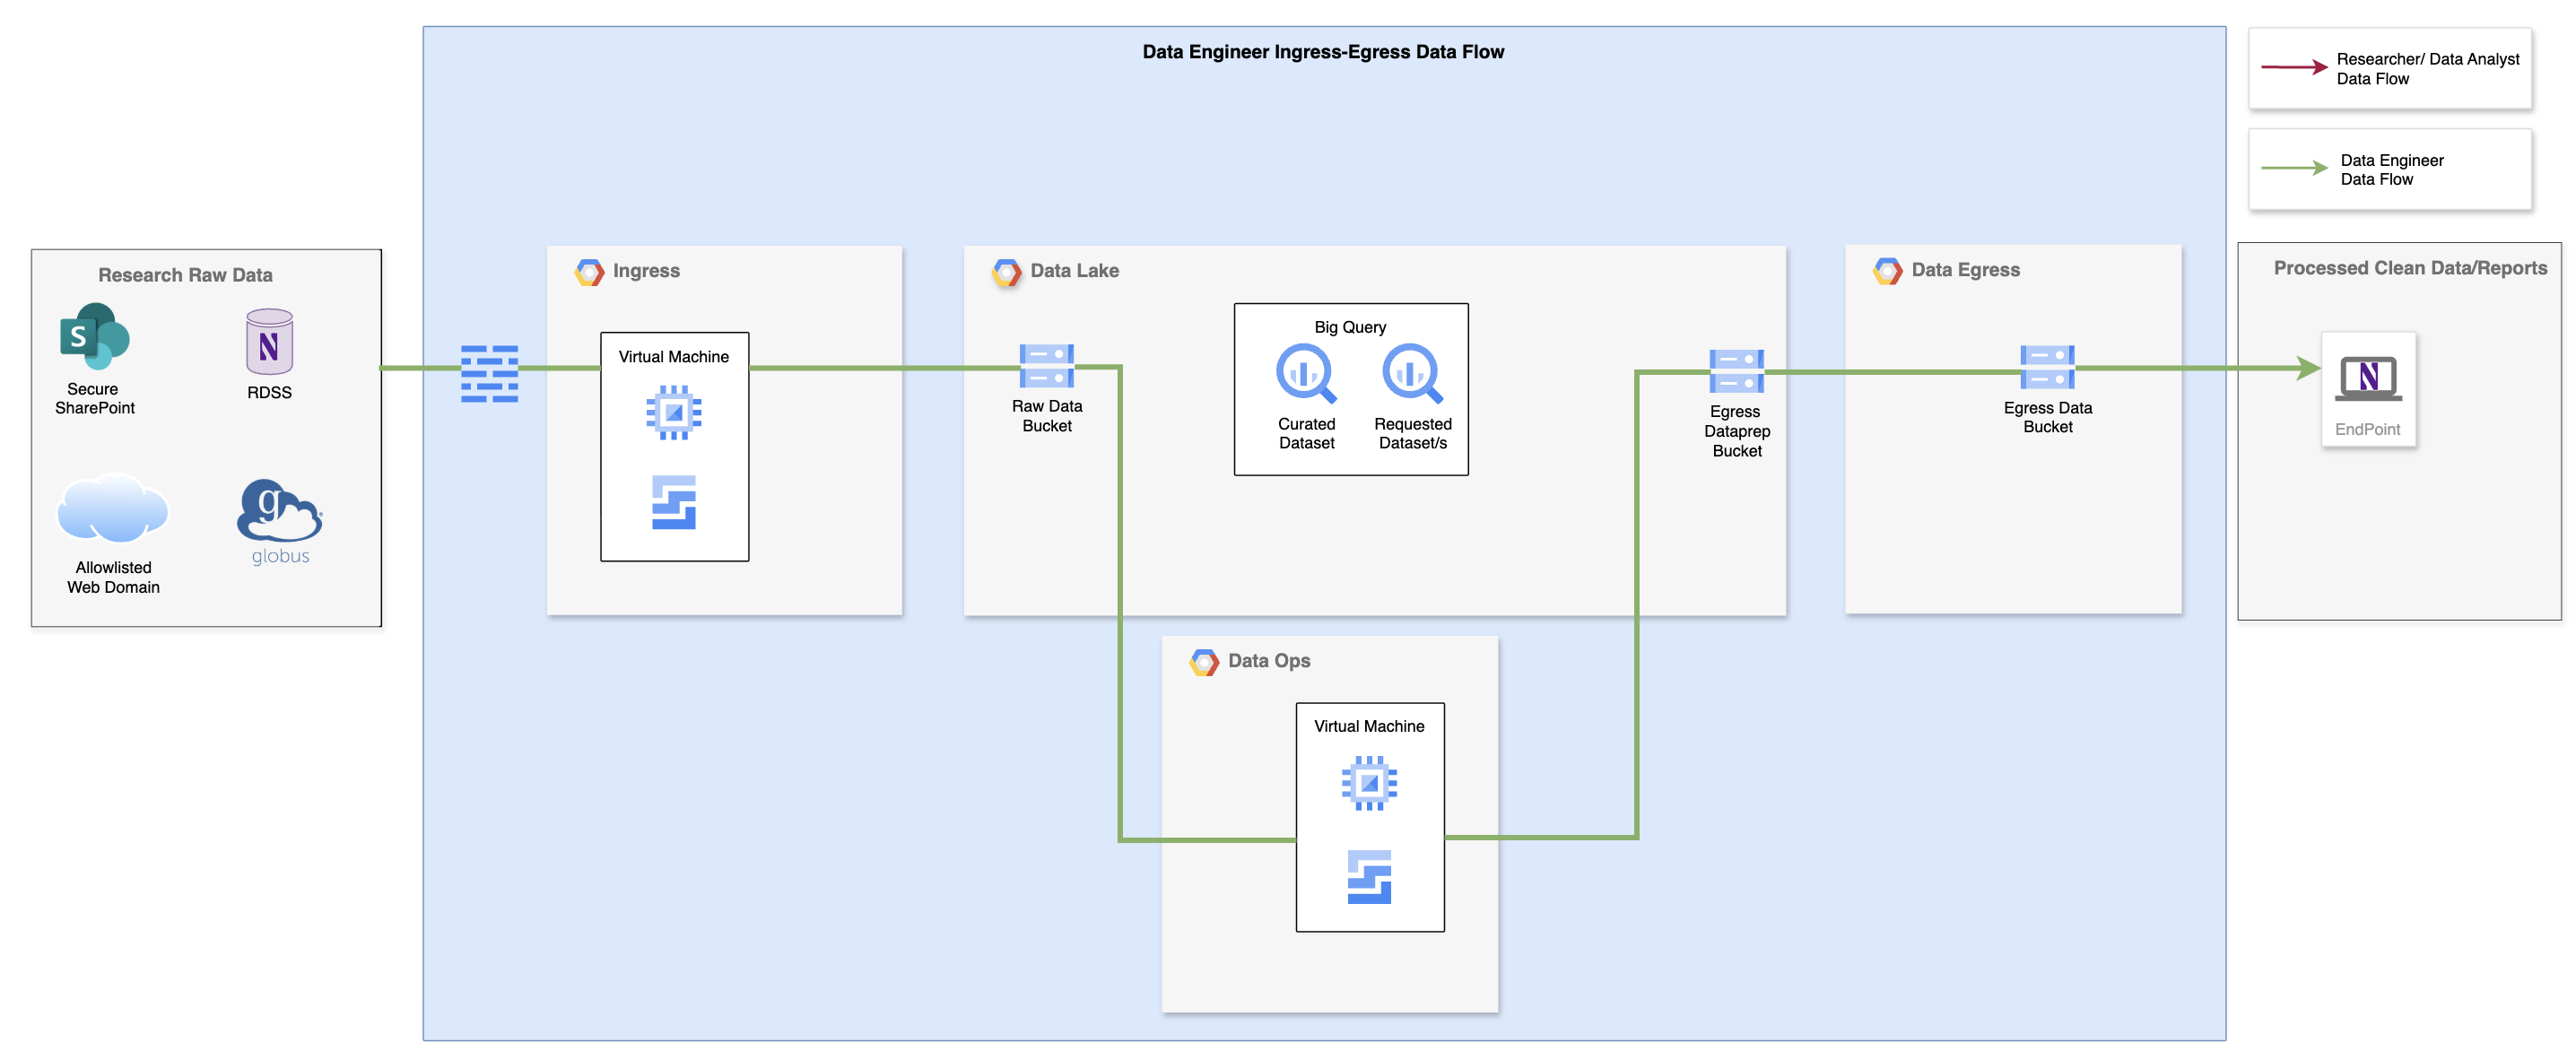This screenshot has width=2576, height=1060.
Task: Click the firewall brick icon
Action: [x=489, y=373]
